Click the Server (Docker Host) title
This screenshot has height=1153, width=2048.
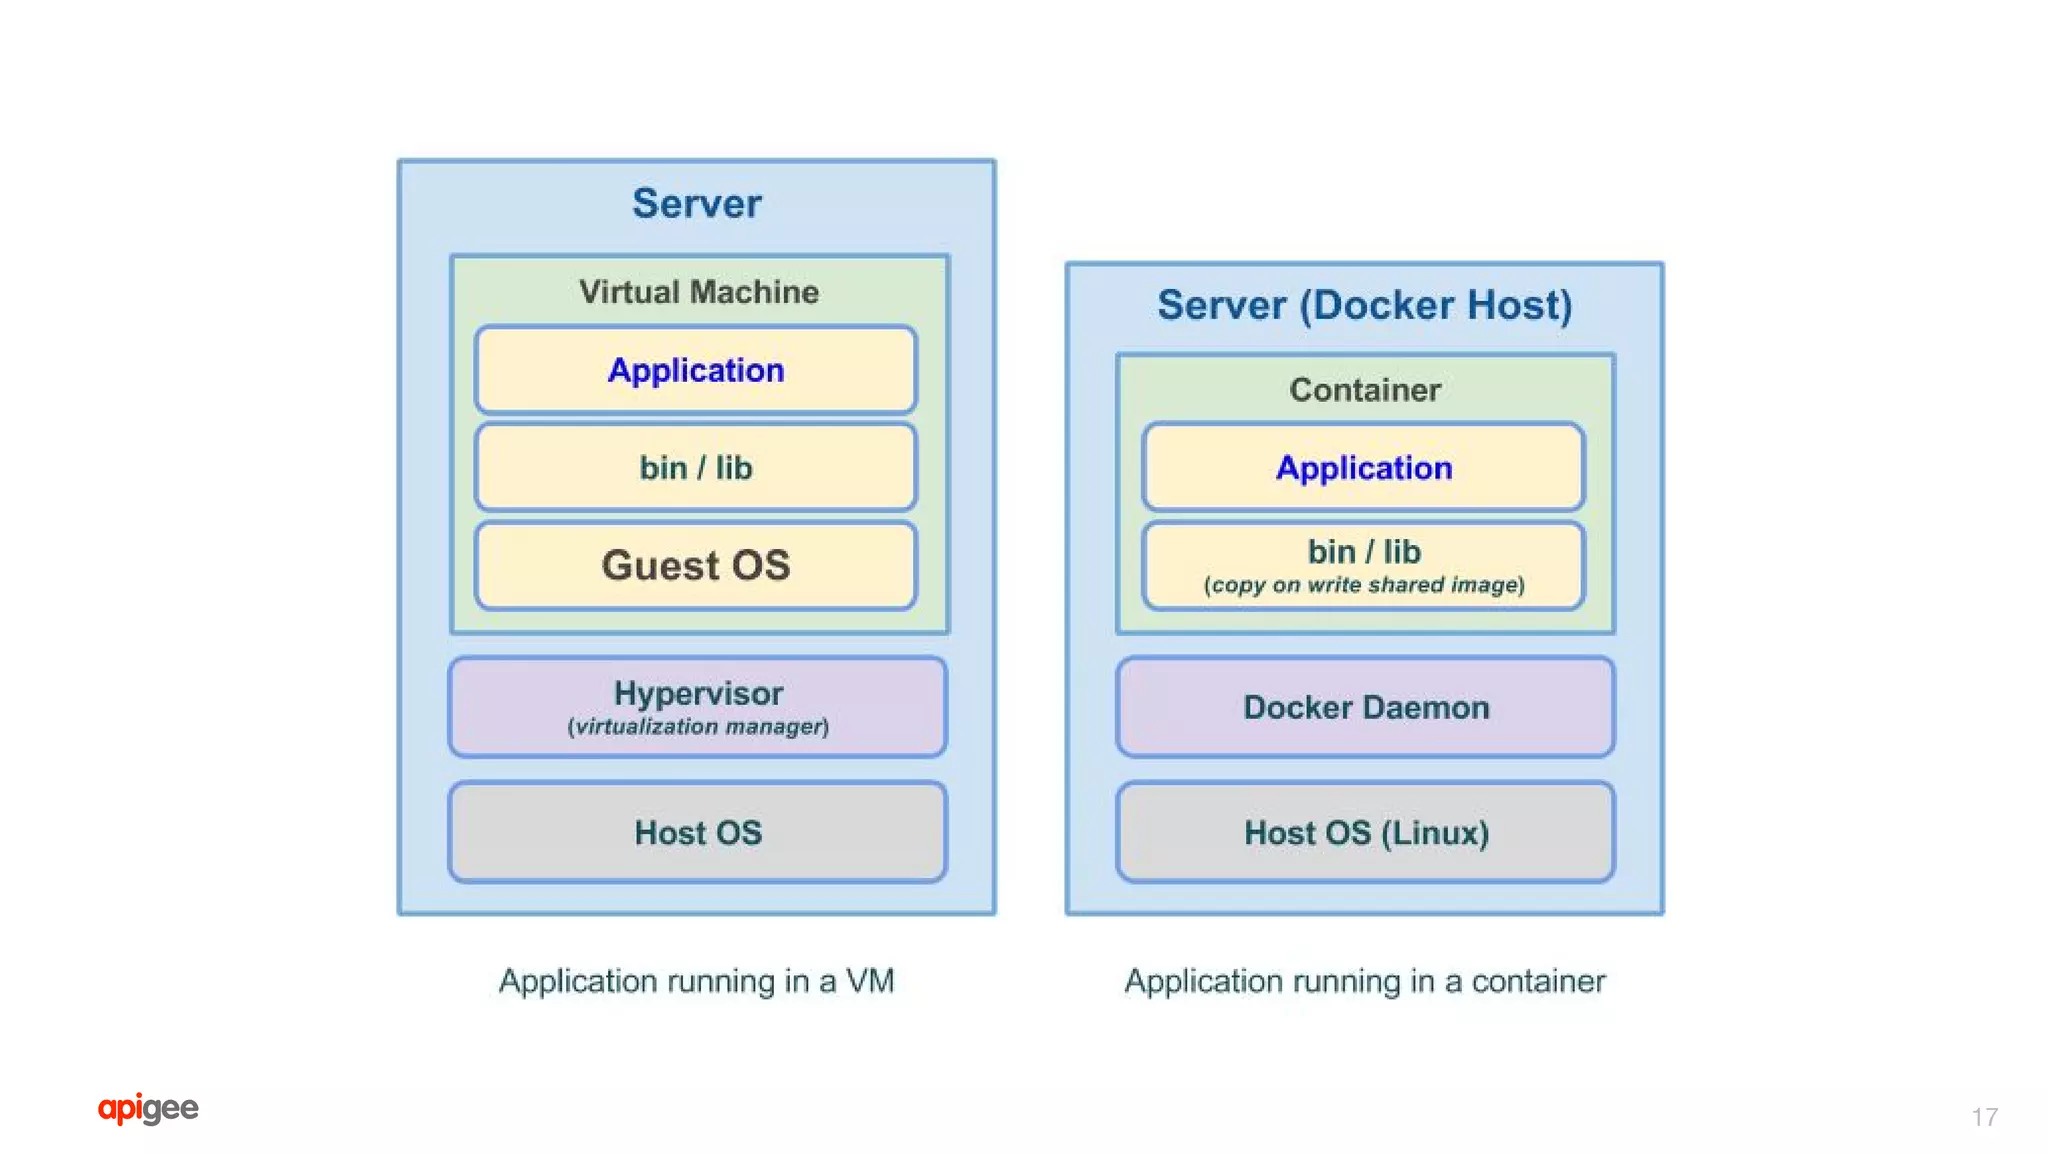(x=1365, y=305)
